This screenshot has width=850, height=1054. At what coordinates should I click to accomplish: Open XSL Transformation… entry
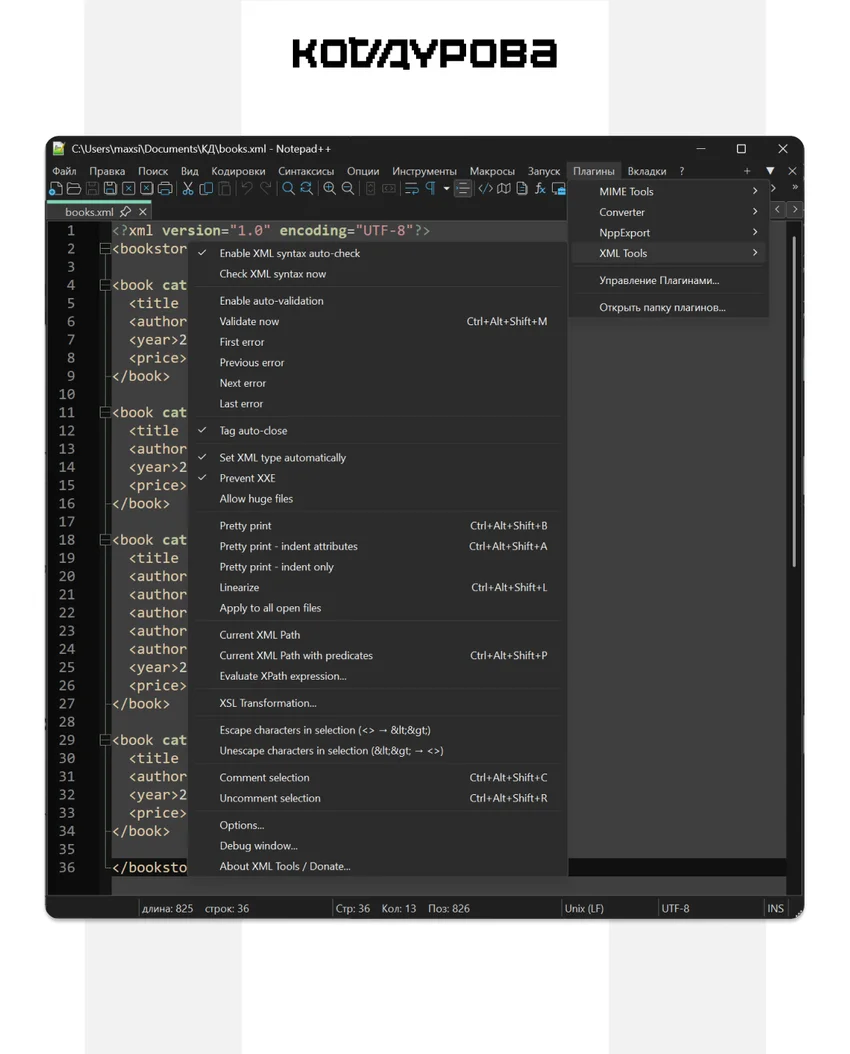click(379, 703)
